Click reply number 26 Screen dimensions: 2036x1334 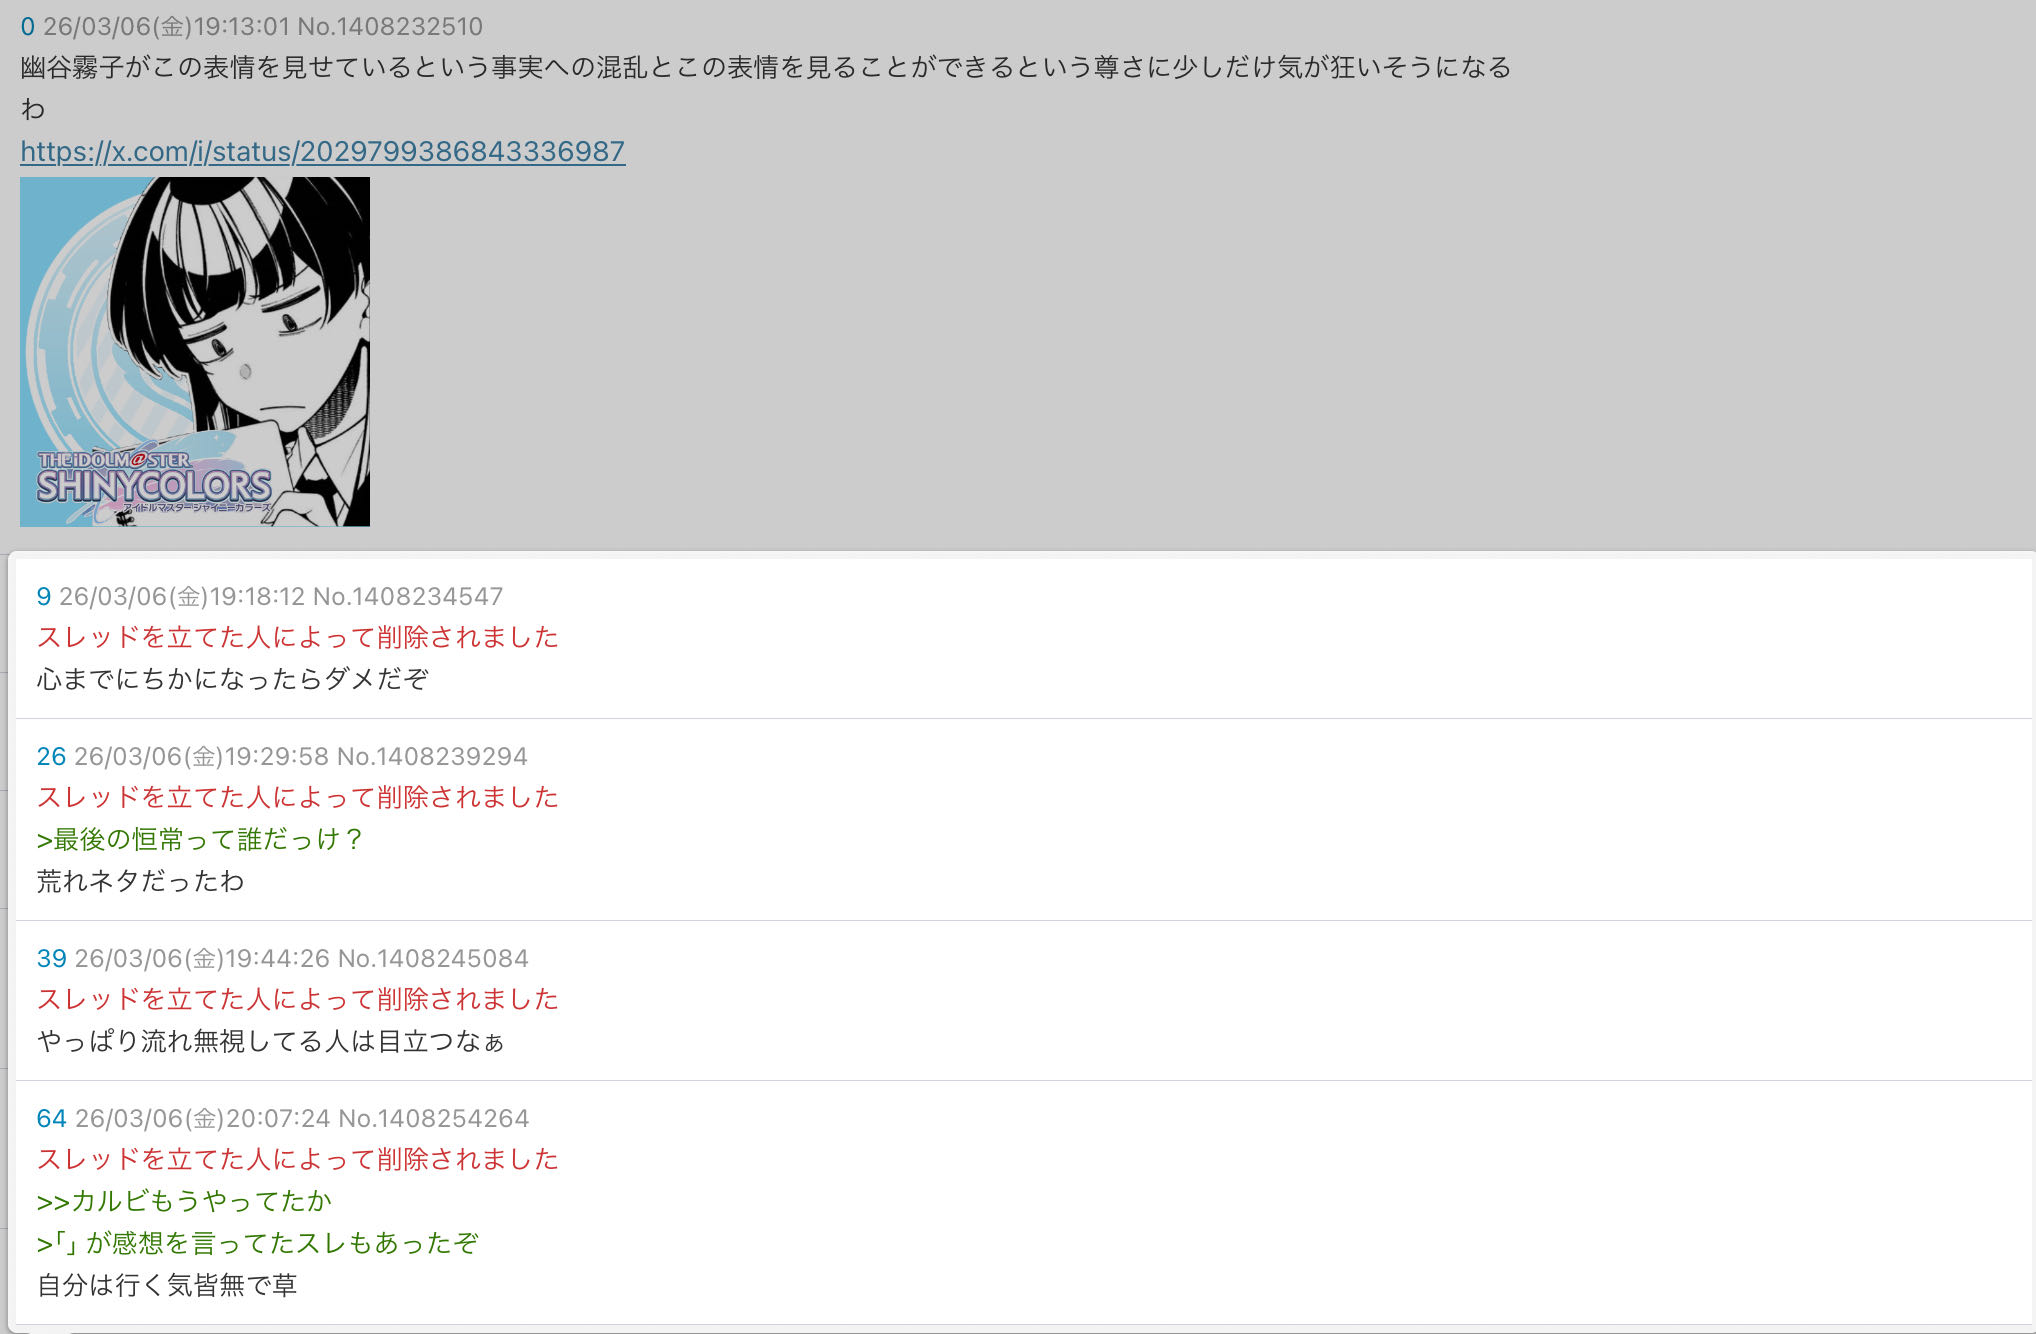pyautogui.click(x=51, y=756)
